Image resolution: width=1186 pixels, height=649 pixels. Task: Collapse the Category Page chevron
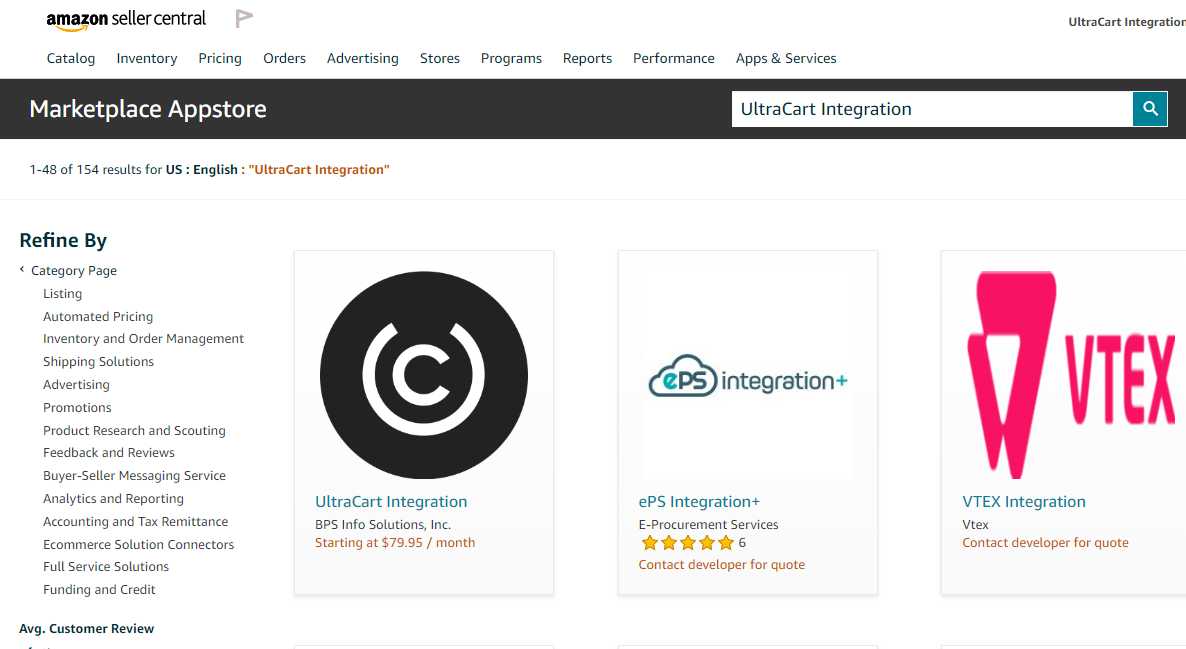[22, 269]
